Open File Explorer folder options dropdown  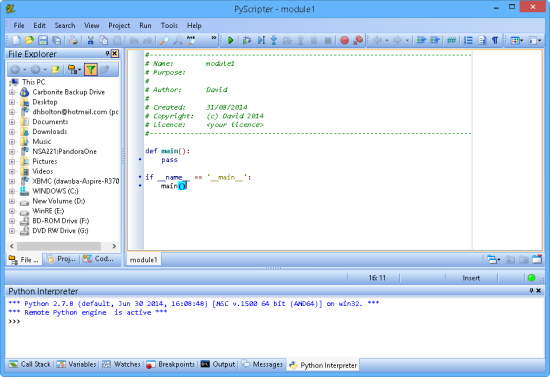tap(74, 69)
